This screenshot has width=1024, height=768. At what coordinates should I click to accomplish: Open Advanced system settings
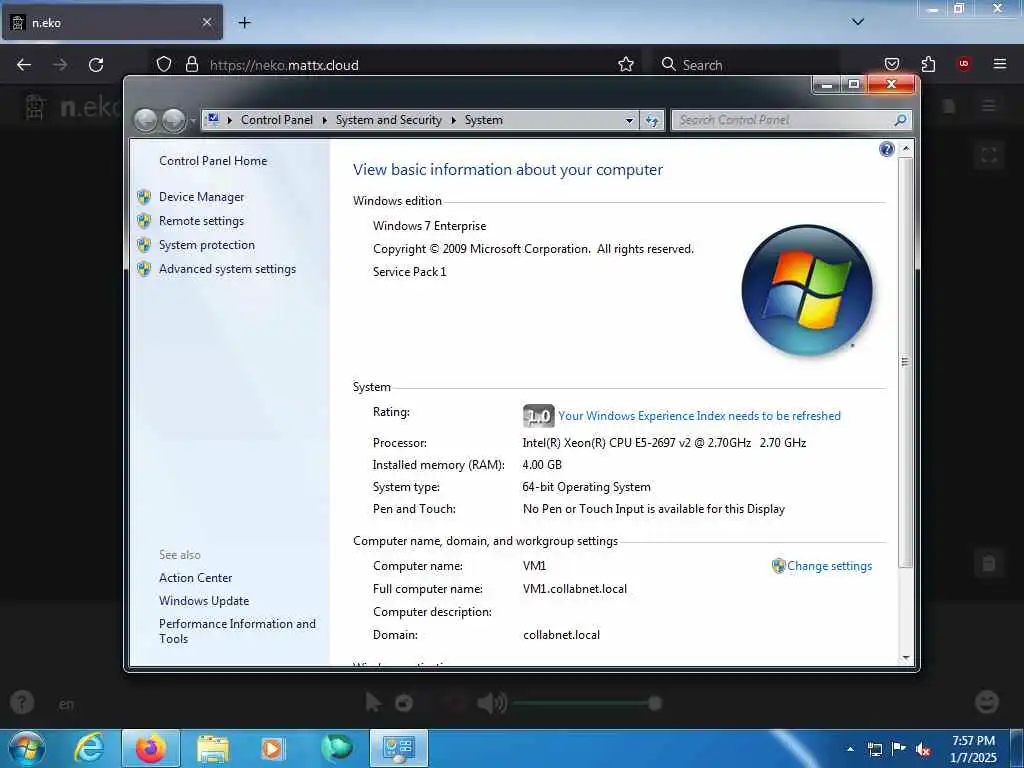tap(227, 269)
